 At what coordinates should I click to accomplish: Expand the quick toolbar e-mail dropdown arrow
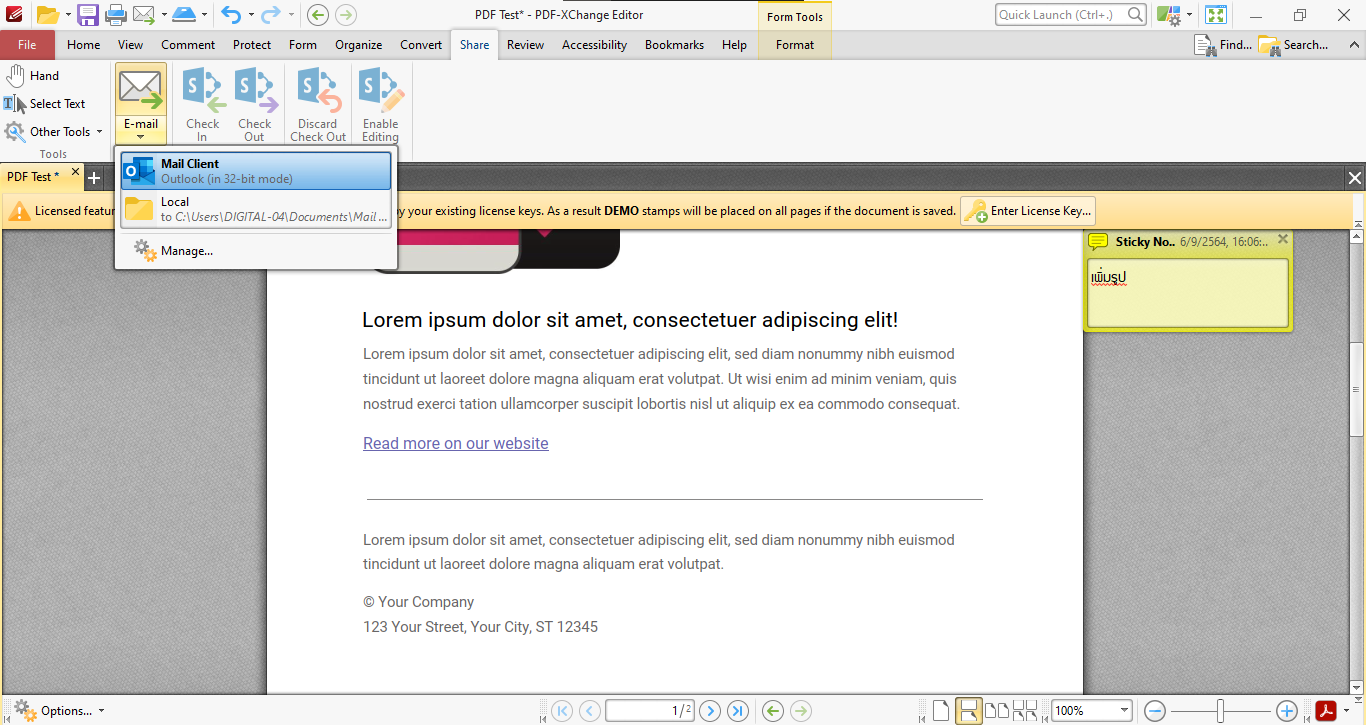click(x=163, y=15)
